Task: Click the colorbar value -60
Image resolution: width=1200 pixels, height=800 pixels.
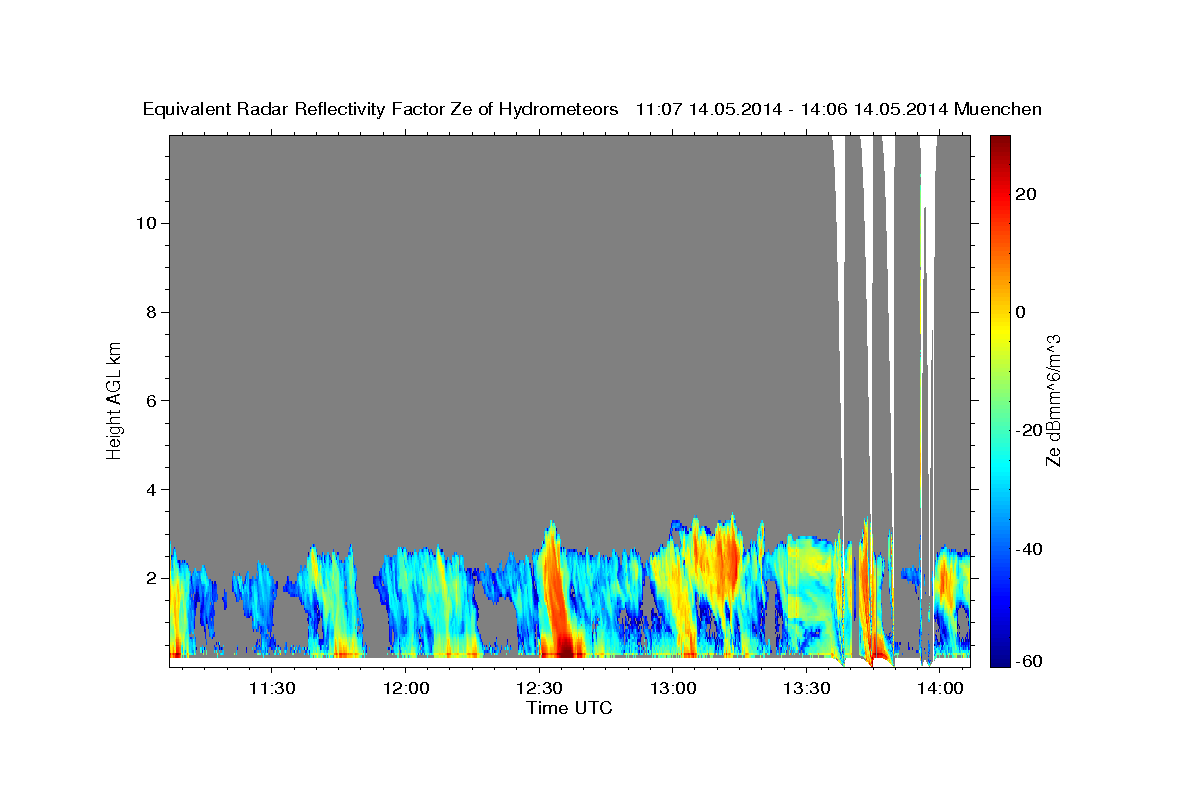Action: 1029,661
